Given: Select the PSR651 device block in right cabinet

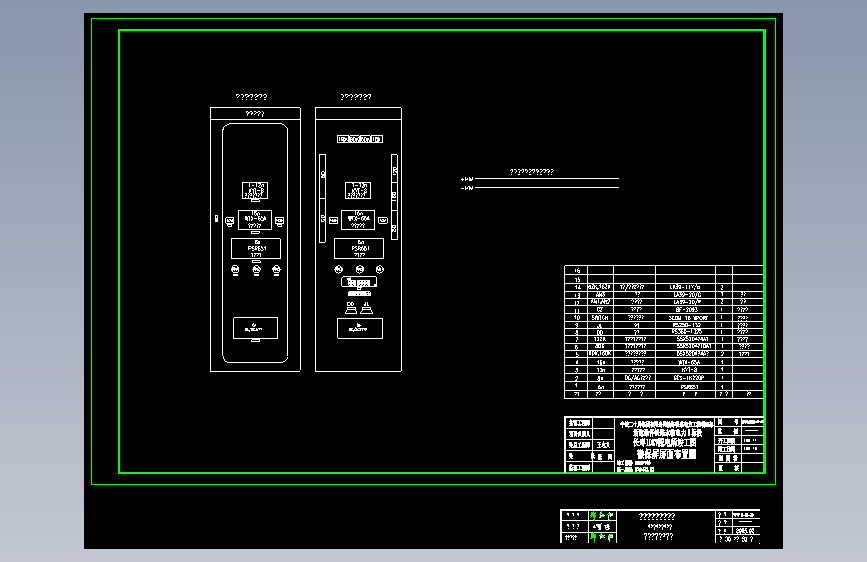Looking at the screenshot, I should [359, 248].
